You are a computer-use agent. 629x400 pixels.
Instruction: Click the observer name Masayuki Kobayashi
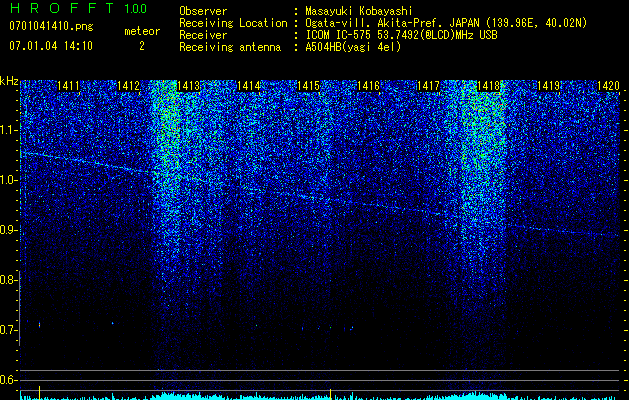359,11
